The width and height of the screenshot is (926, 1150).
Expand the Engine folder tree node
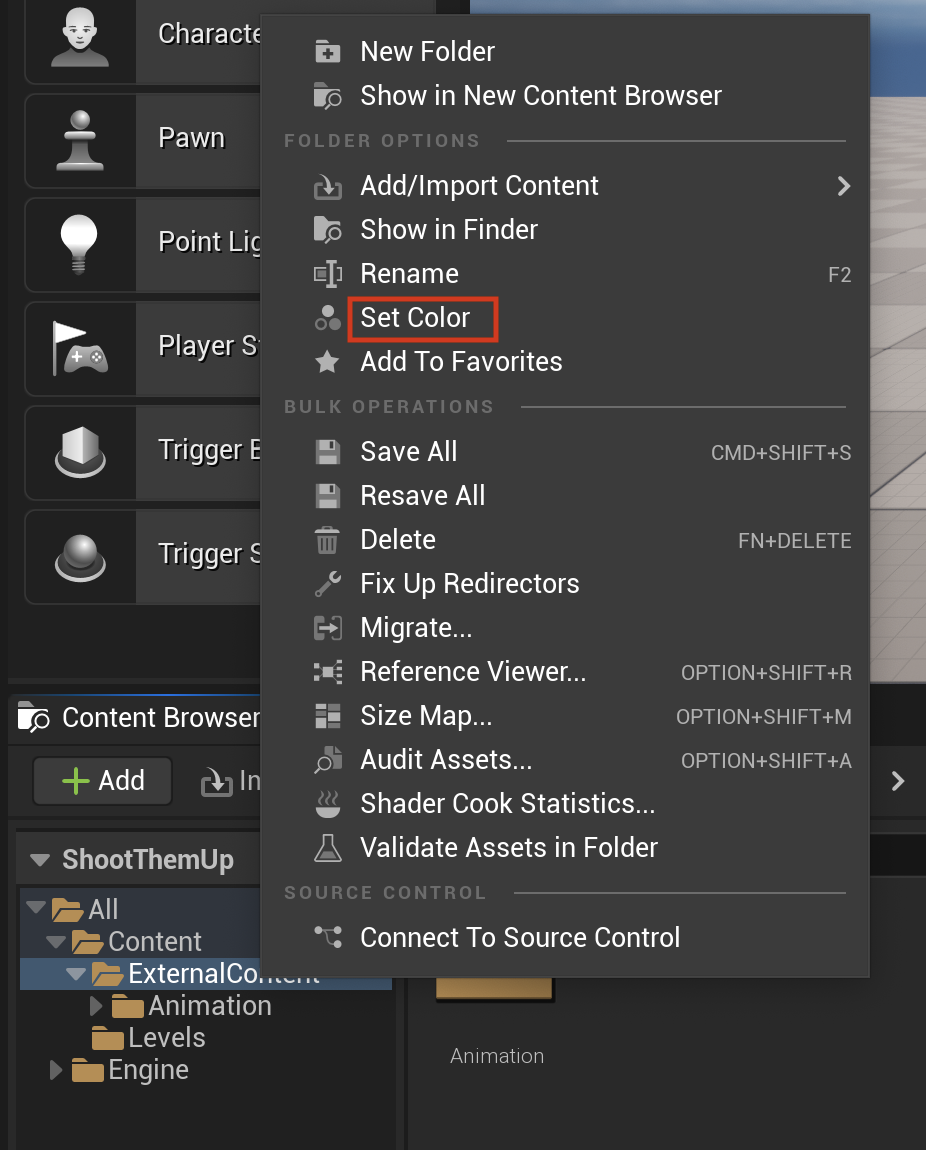[56, 1070]
